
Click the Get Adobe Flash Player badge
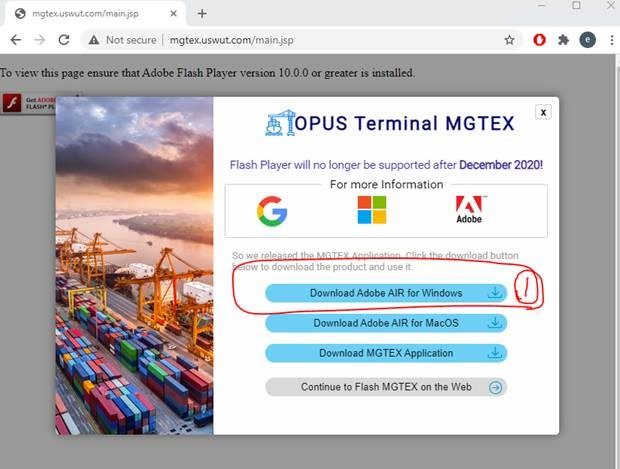pos(28,104)
